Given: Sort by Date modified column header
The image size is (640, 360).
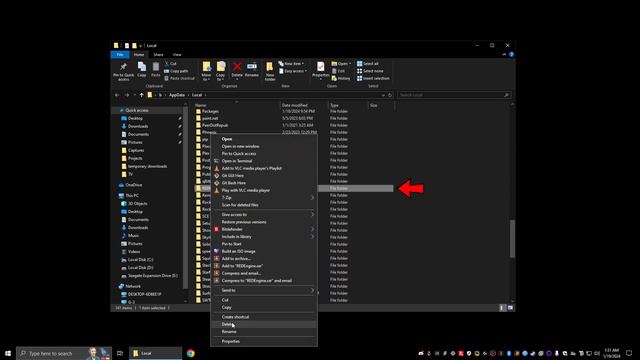Looking at the screenshot, I should [304, 105].
